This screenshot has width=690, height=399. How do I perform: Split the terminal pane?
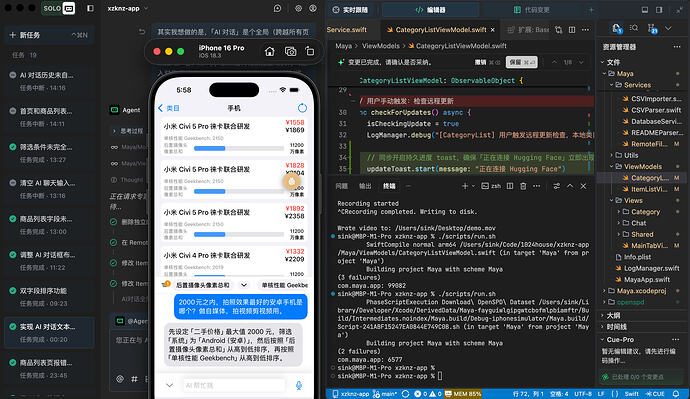tap(510, 186)
